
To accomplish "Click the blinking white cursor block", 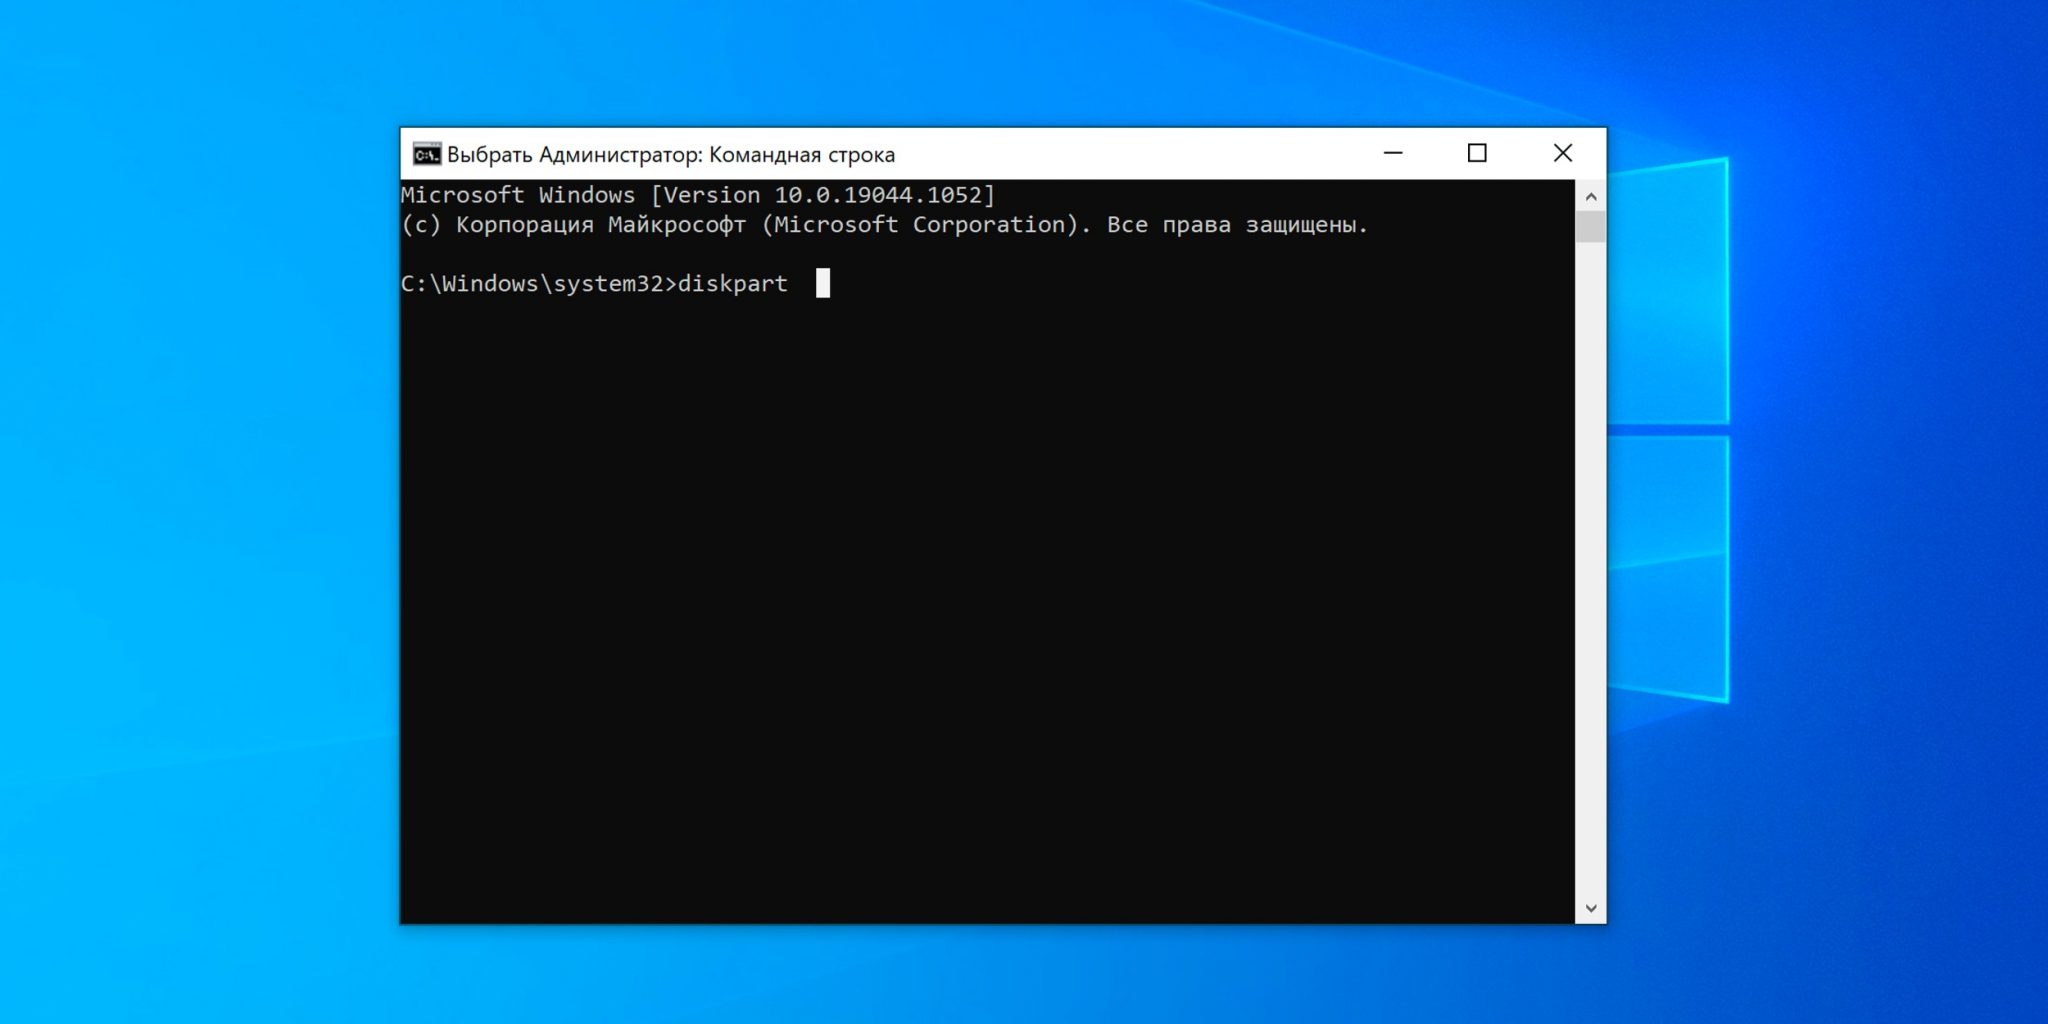I will [x=822, y=283].
